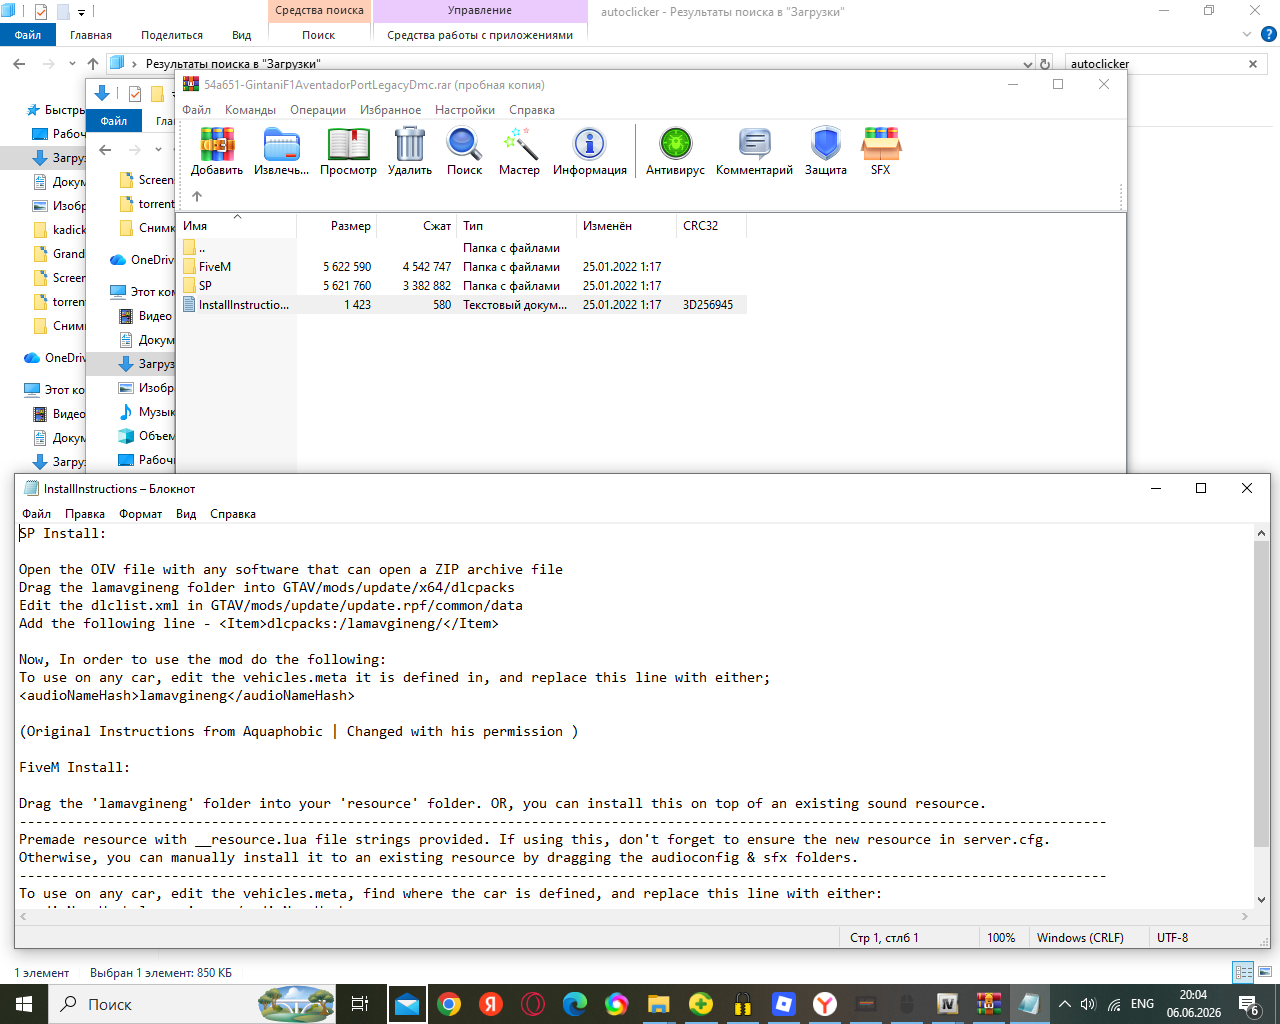Switch Explorer to large icons view
Viewport: 1280px width, 1024px height.
(1265, 972)
